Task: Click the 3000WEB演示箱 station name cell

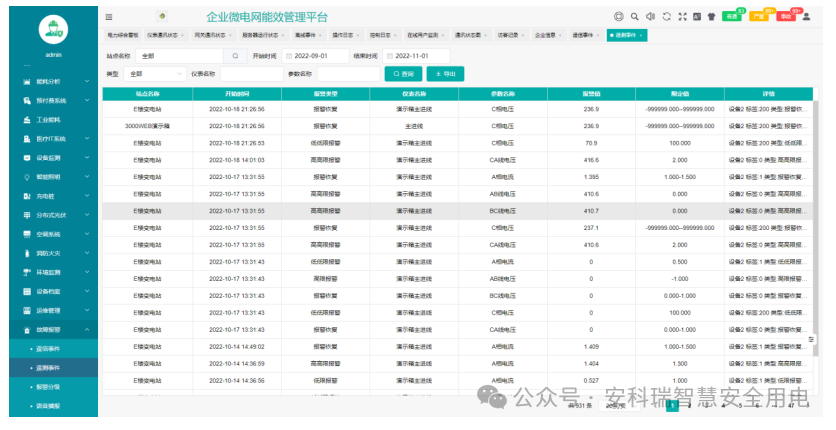Action: [147, 126]
